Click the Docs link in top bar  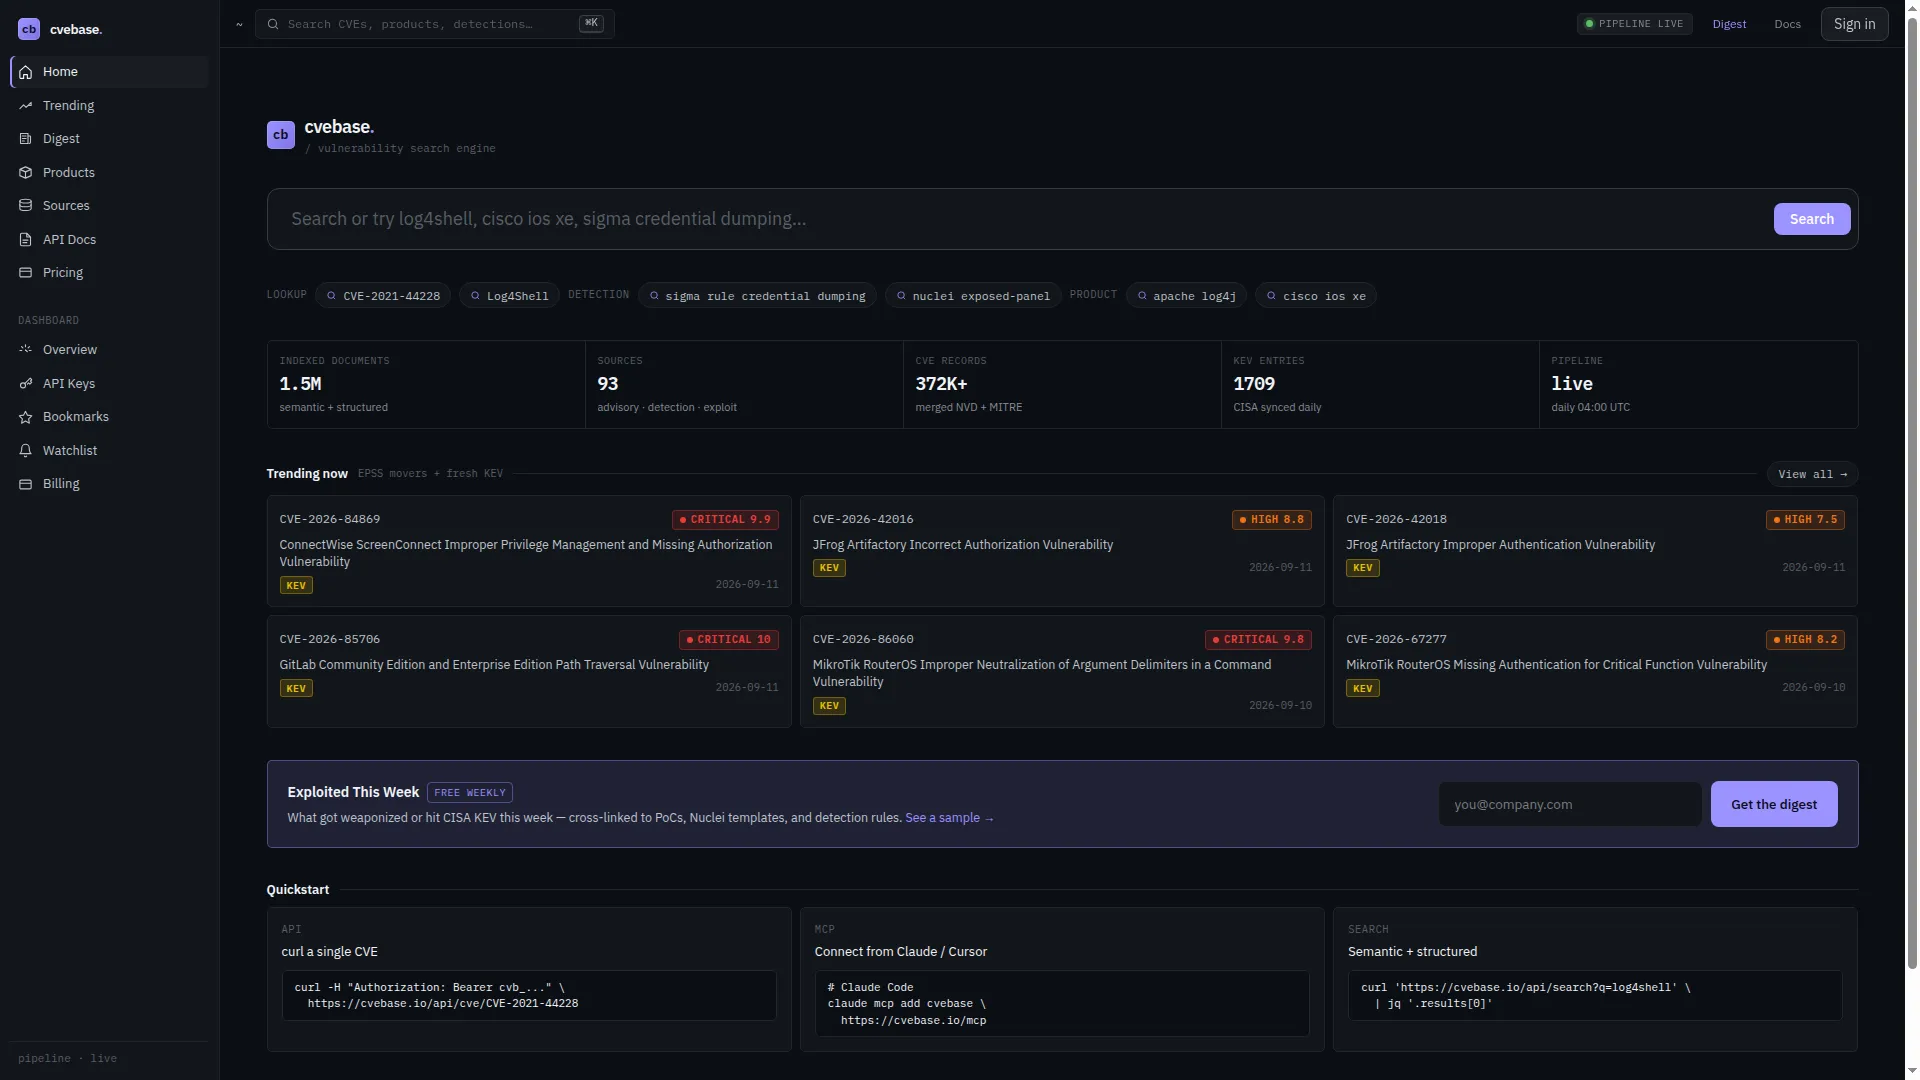(x=1787, y=24)
